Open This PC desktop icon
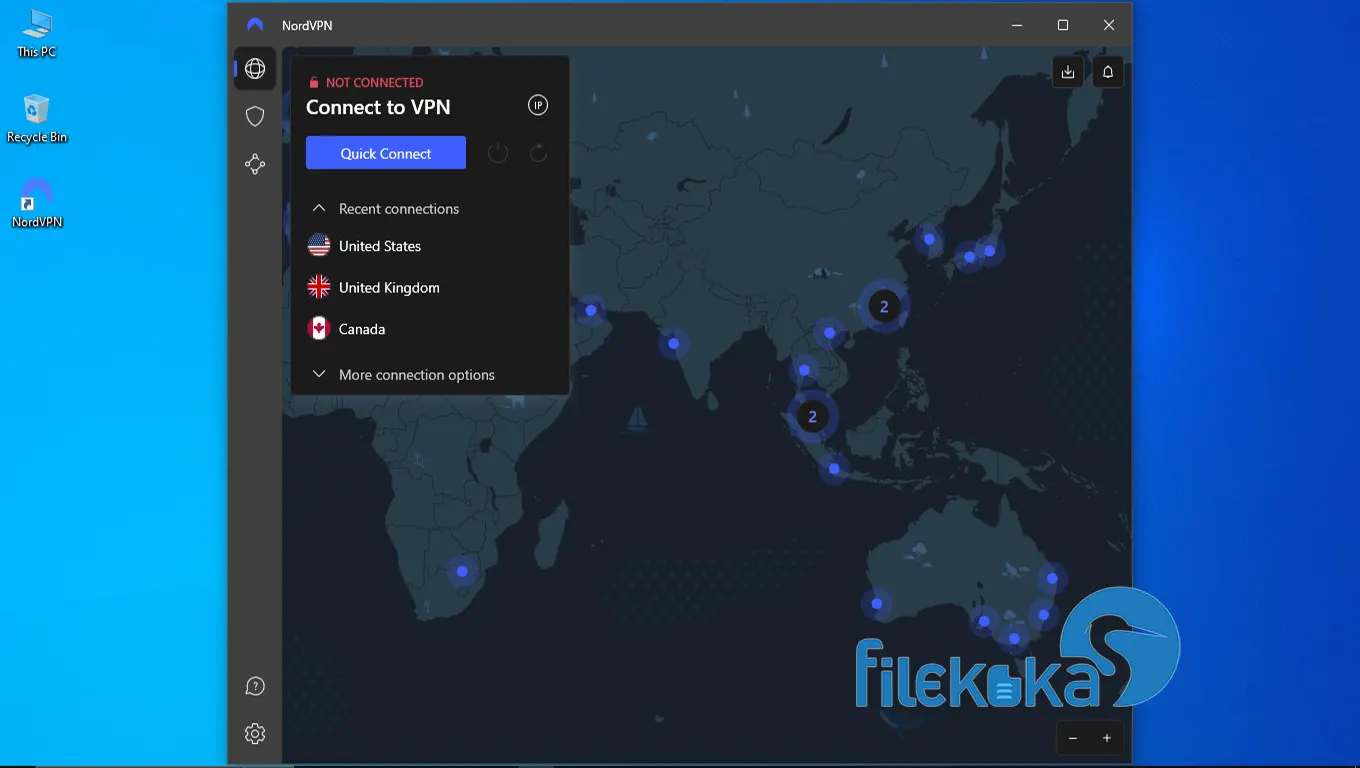This screenshot has height=768, width=1360. (37, 34)
